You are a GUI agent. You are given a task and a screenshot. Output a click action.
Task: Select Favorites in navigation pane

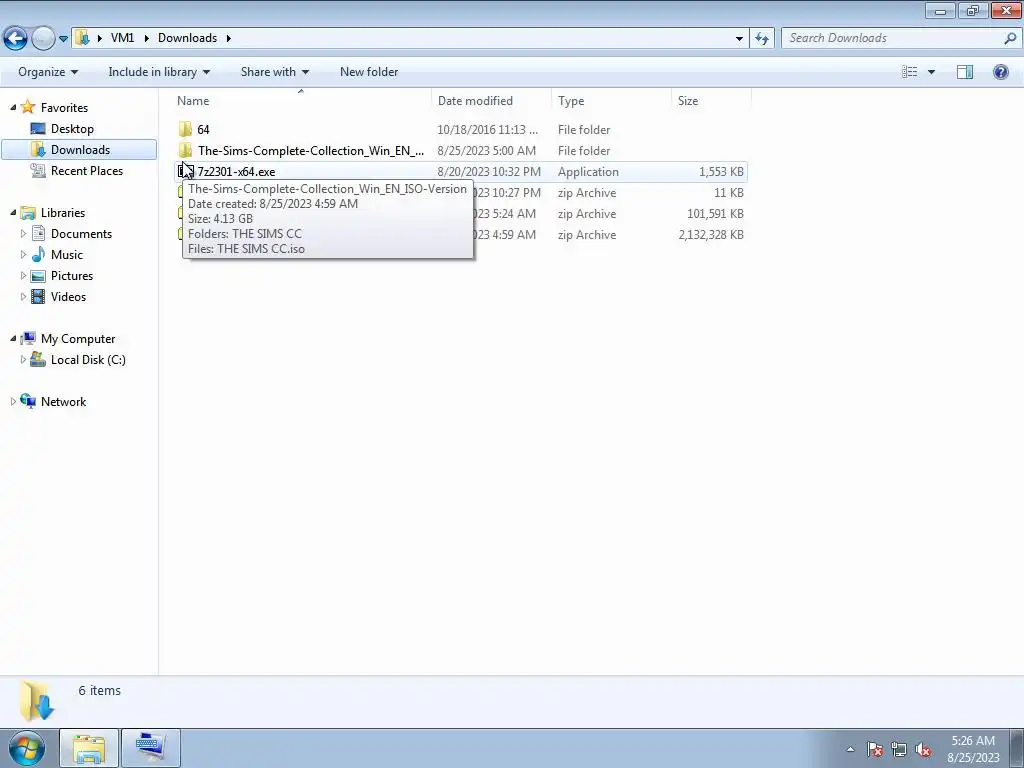click(64, 108)
